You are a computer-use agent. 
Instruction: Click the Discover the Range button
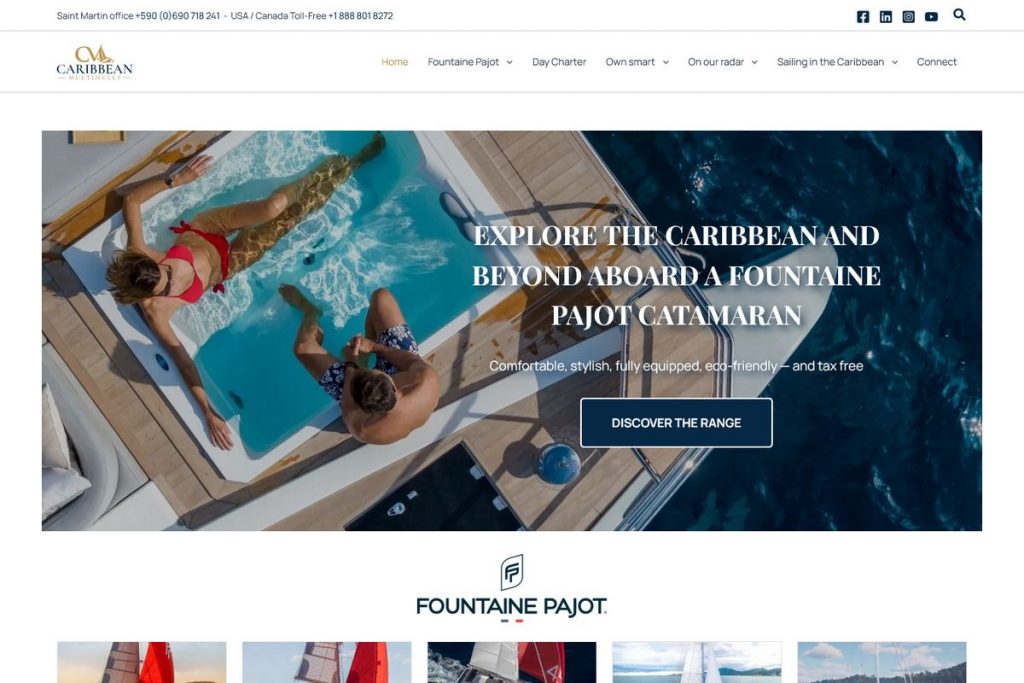[676, 422]
